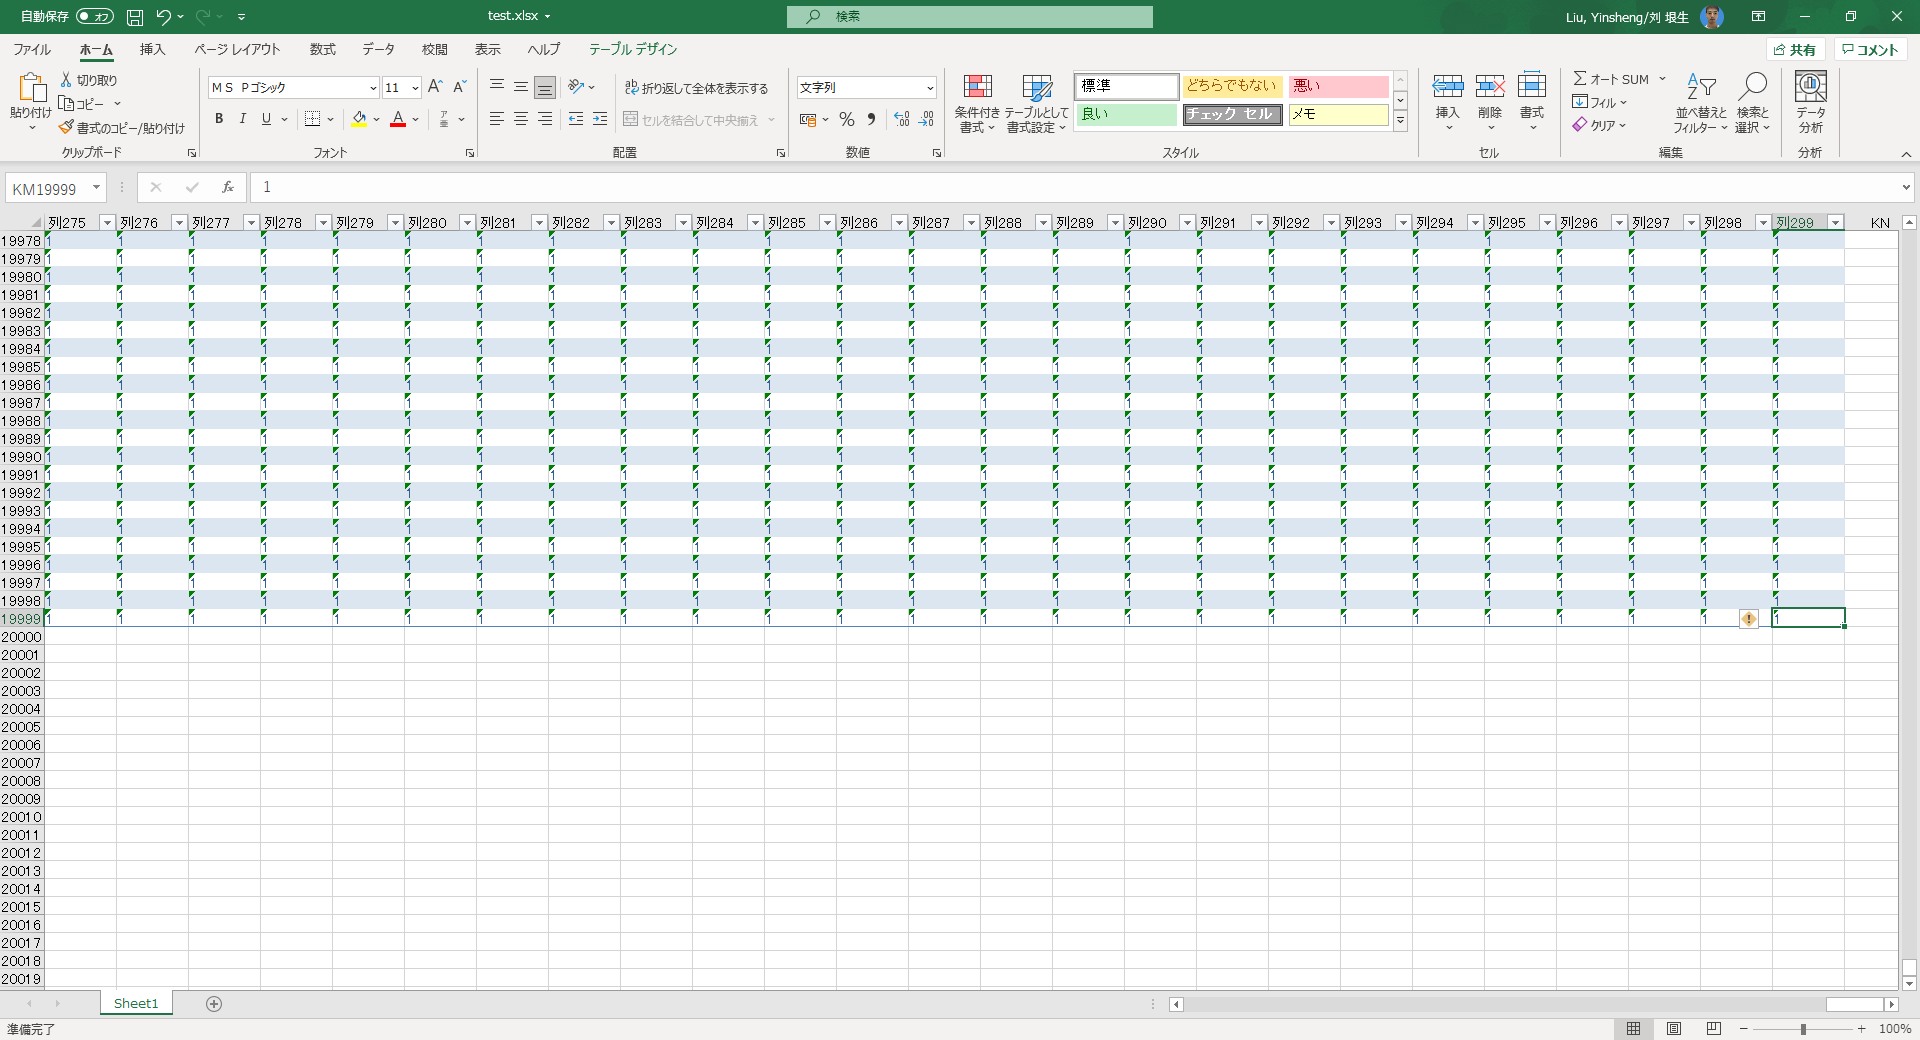Click the percent style icon
This screenshot has height=1040, width=1920.
[x=846, y=119]
